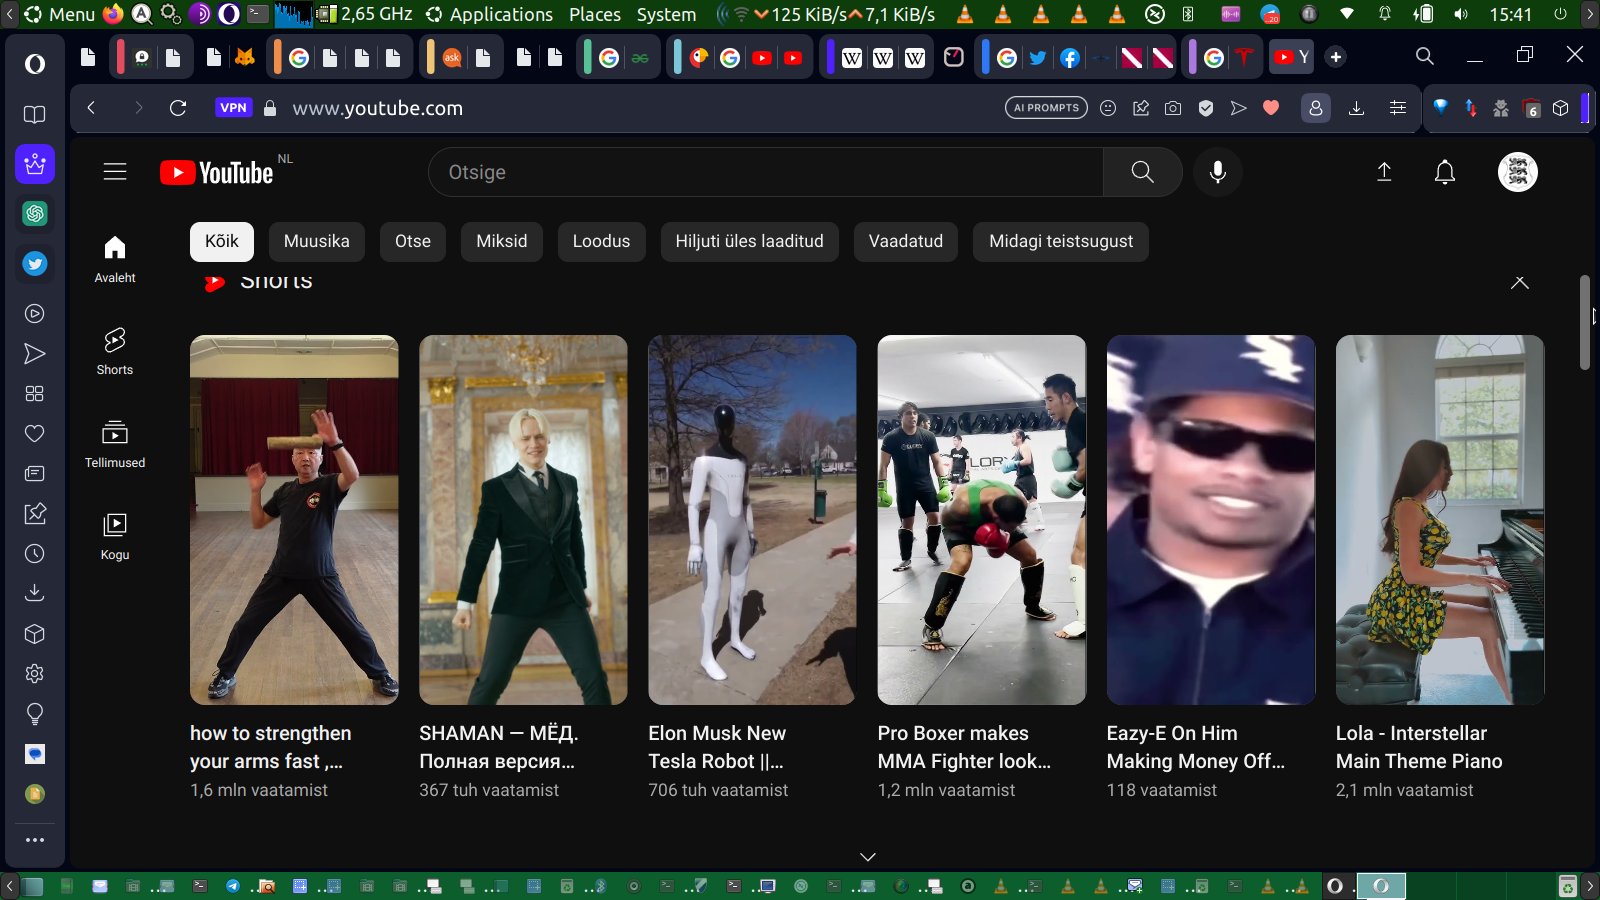The image size is (1600, 900).
Task: Open the YouTube hamburger guide menu
Action: point(115,172)
